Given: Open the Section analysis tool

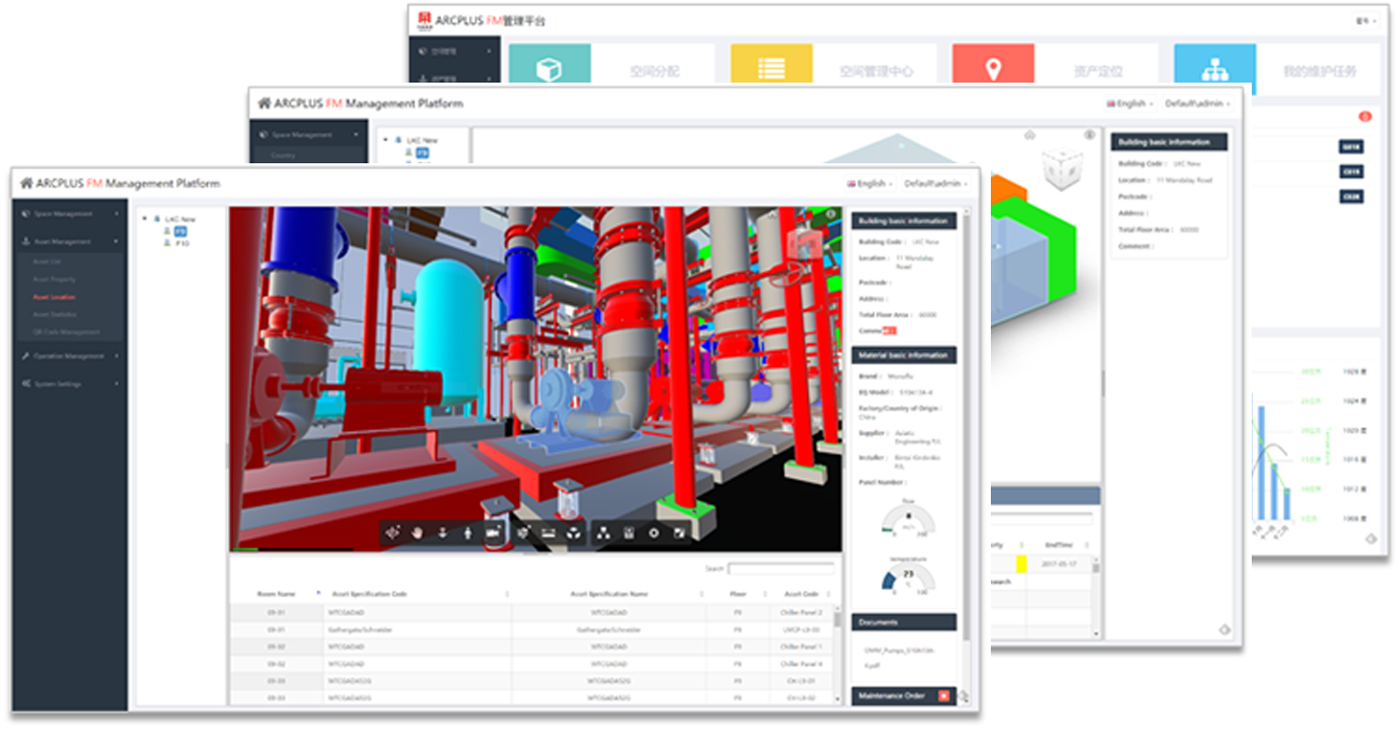Looking at the screenshot, I should click(573, 534).
